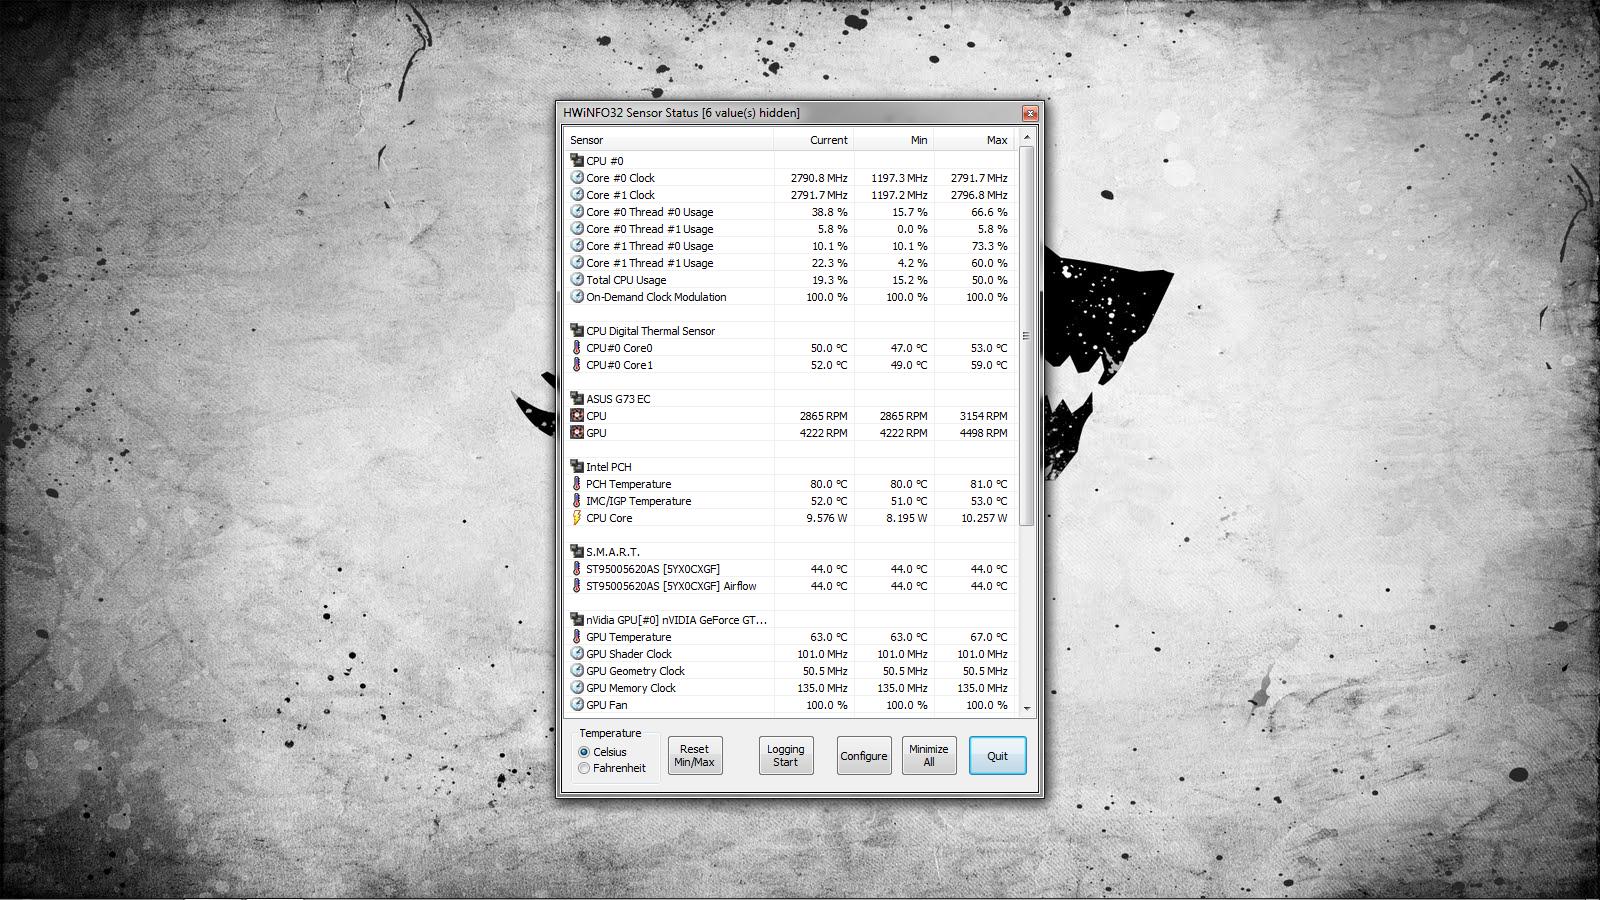Click the chip icon for nVidia GPU[#0] group
Viewport: 1600px width, 900px height.
pyautogui.click(x=577, y=620)
